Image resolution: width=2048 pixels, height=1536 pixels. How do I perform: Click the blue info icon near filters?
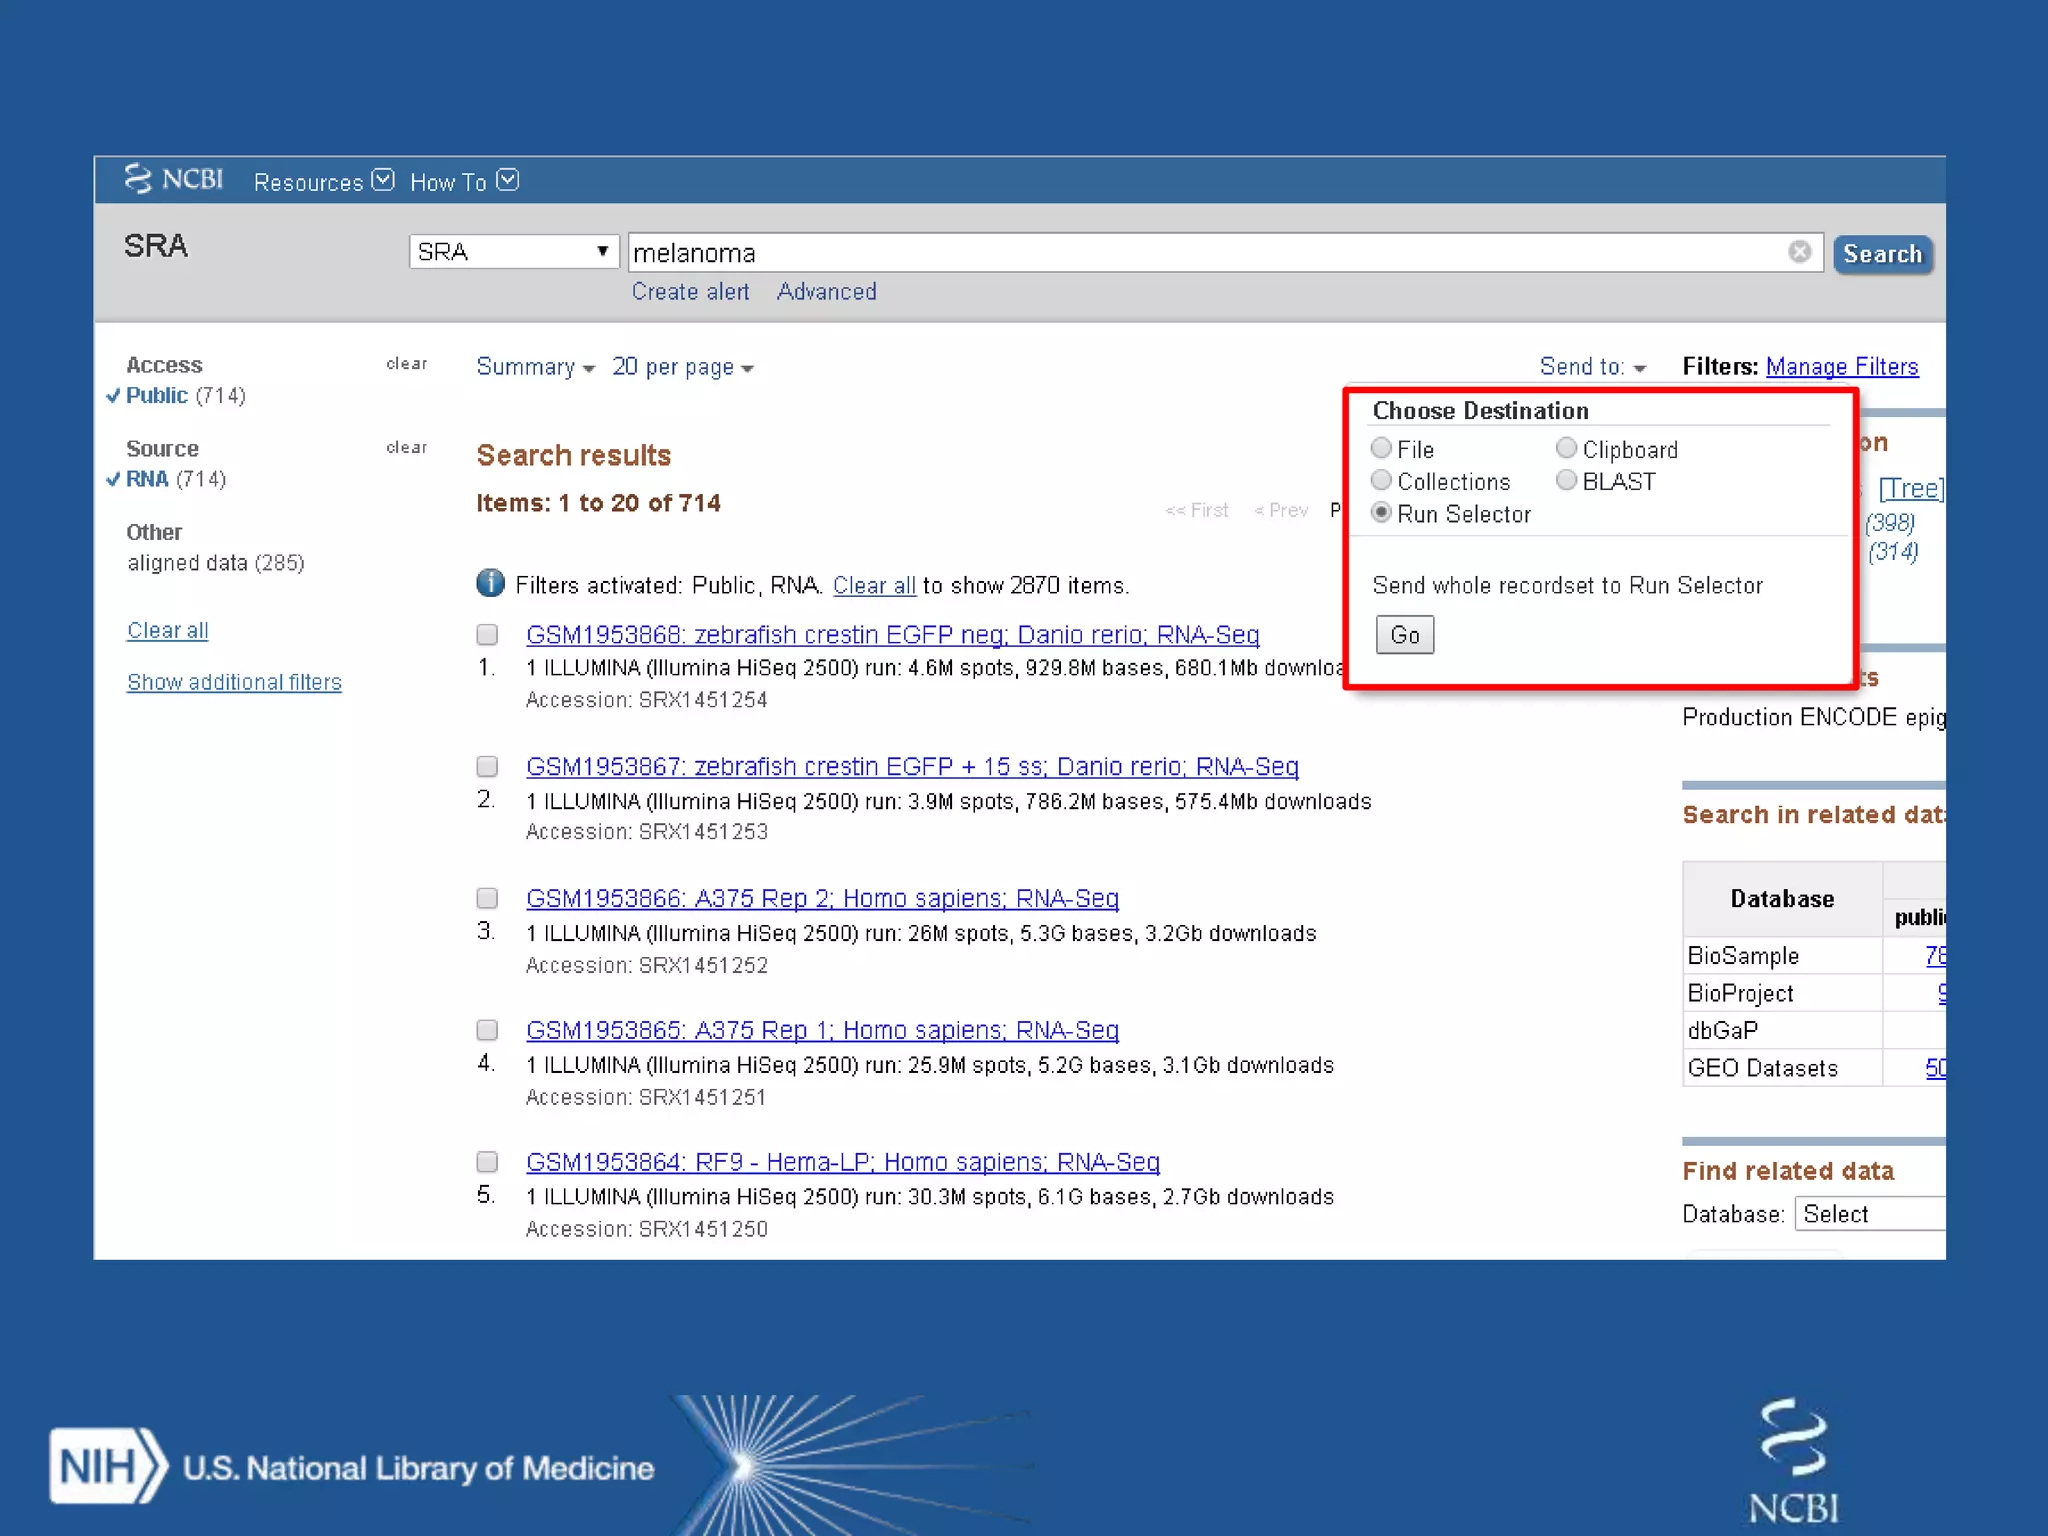coord(490,583)
